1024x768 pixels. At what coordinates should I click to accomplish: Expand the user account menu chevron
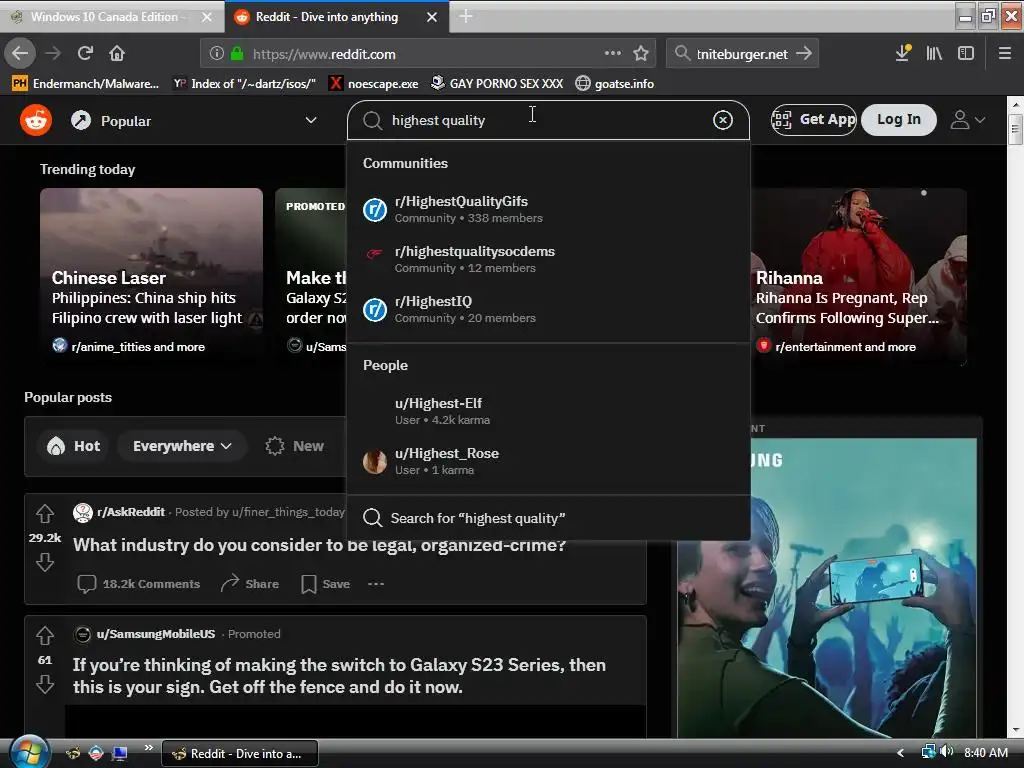[979, 120]
